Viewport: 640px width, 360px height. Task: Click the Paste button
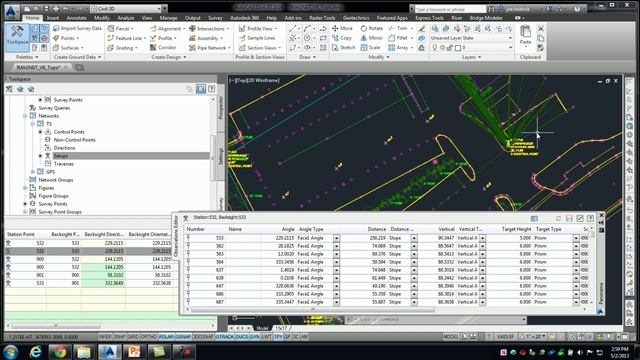pyautogui.click(x=525, y=35)
